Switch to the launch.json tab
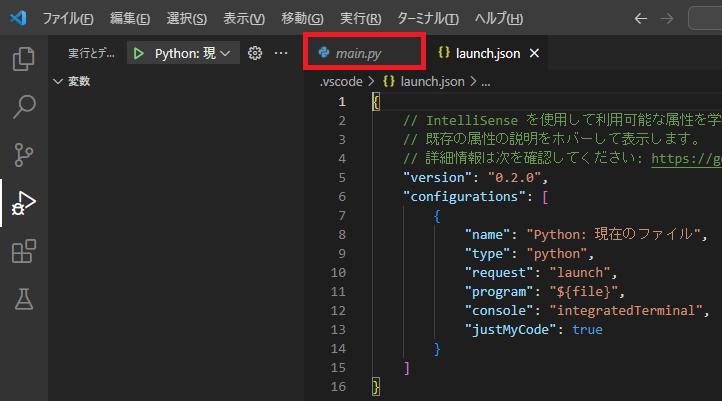 point(488,53)
